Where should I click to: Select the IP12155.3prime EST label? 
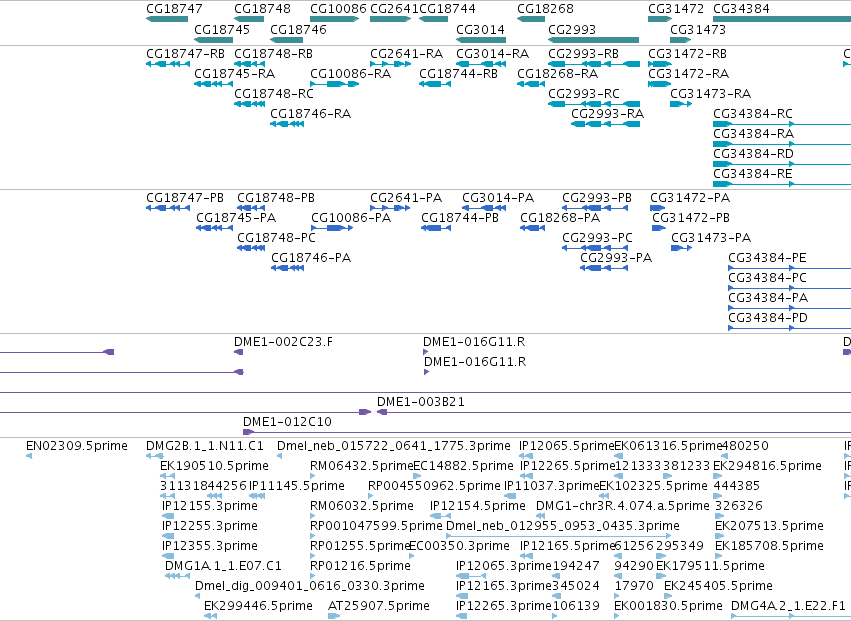click(209, 506)
